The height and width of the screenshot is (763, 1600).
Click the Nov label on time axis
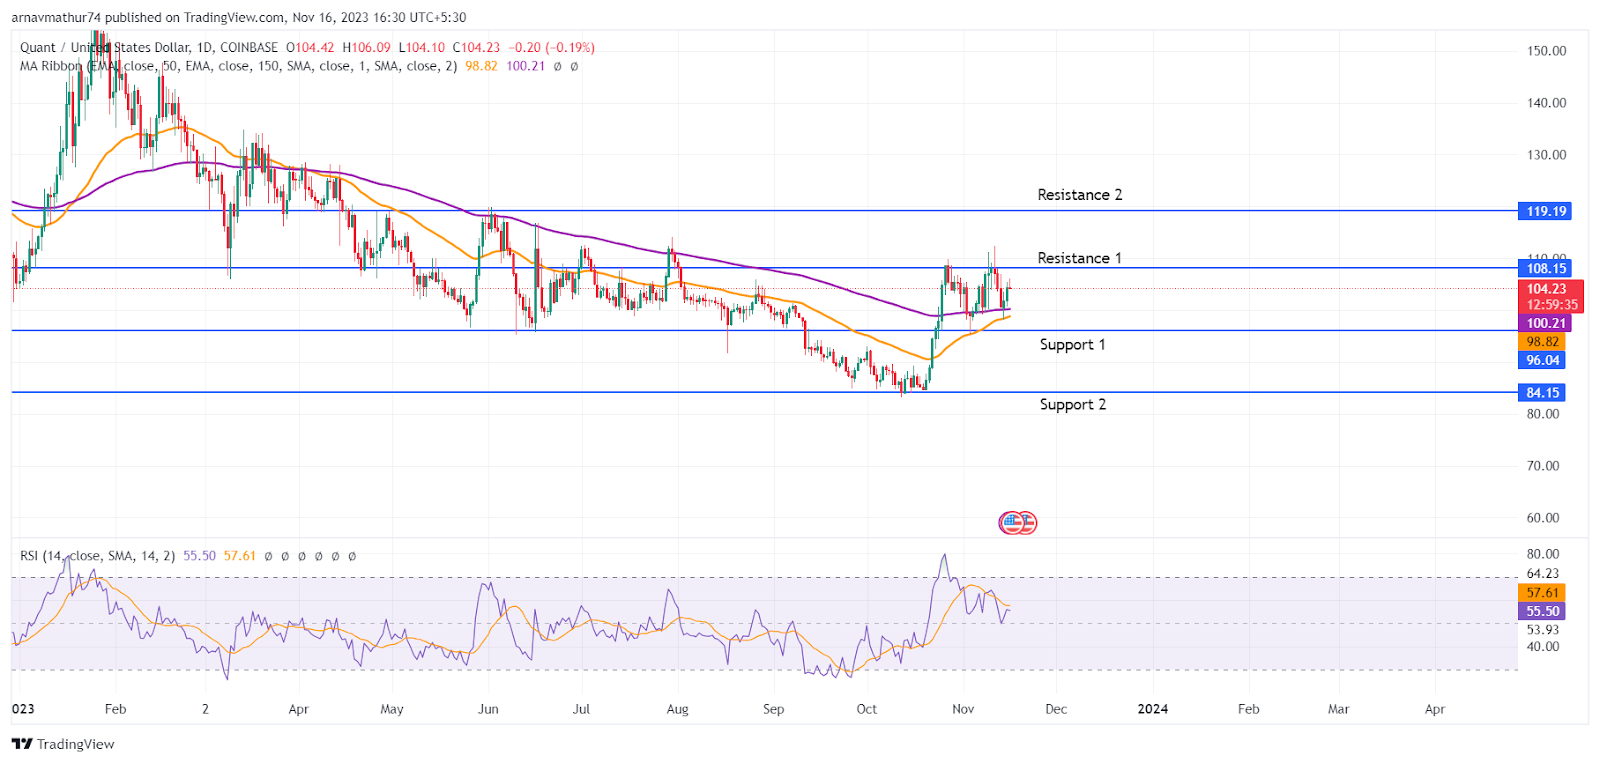[963, 709]
